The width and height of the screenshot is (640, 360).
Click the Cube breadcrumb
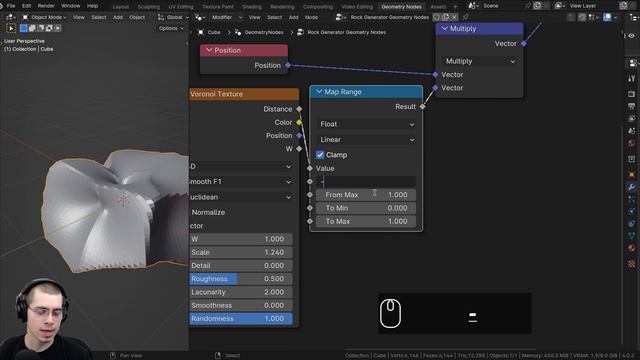pyautogui.click(x=214, y=32)
